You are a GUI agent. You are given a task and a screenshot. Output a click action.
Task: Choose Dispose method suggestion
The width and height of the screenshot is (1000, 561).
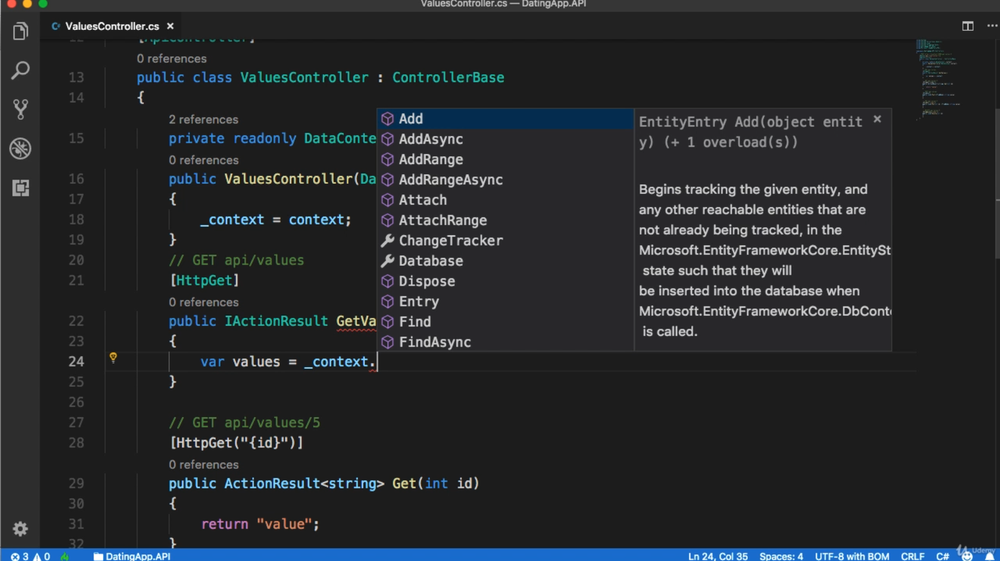pyautogui.click(x=505, y=281)
